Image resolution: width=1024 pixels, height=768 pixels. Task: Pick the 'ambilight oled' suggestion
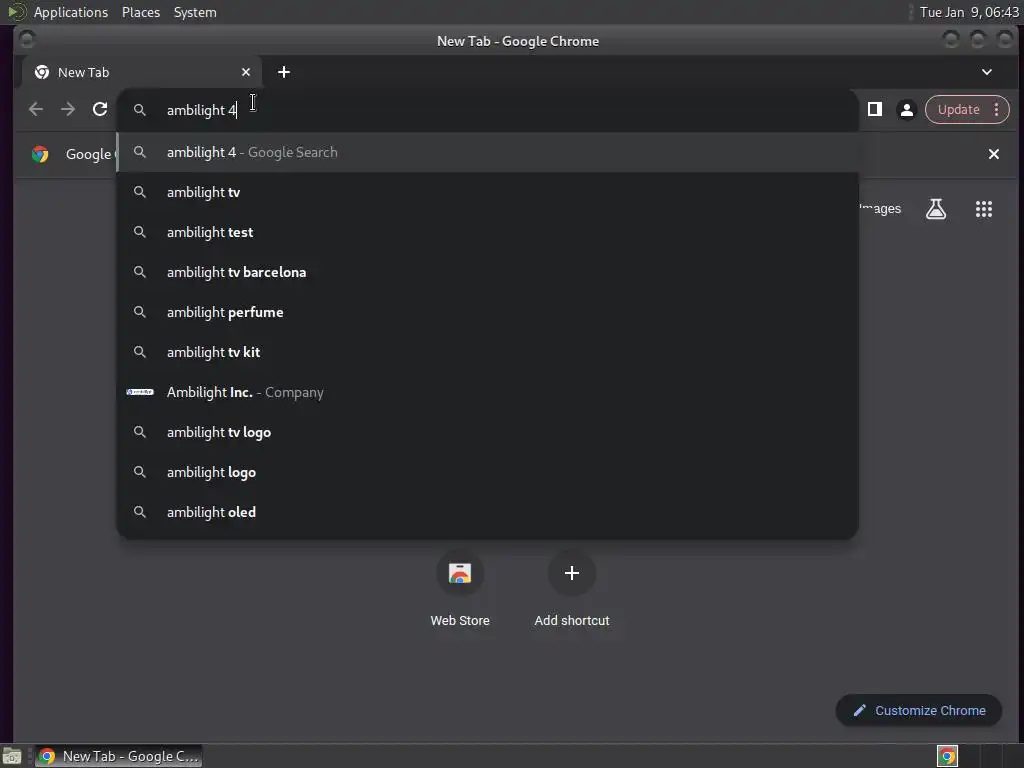pos(487,512)
